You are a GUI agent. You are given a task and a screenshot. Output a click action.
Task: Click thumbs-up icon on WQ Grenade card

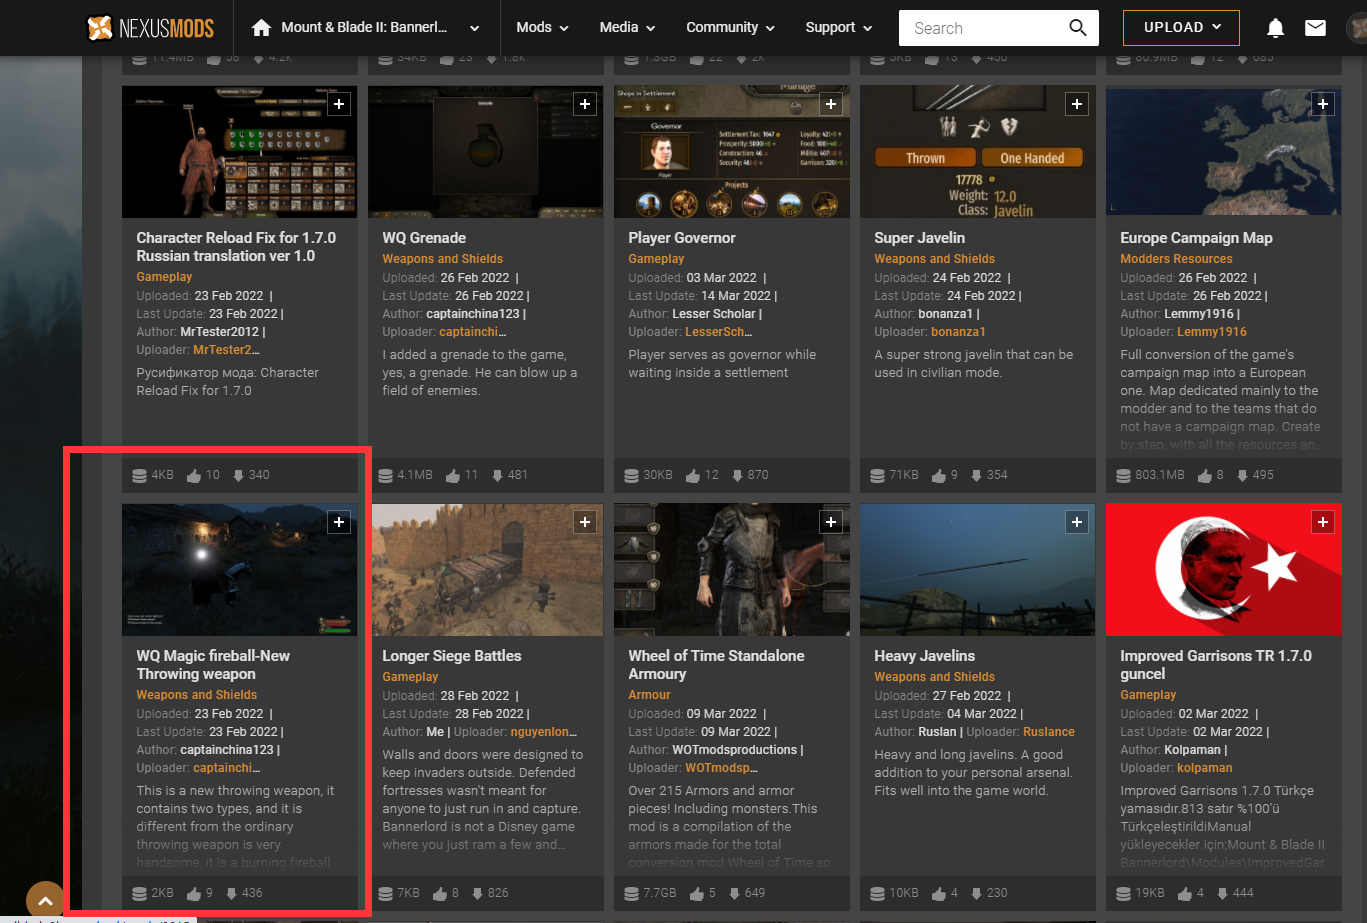point(453,475)
